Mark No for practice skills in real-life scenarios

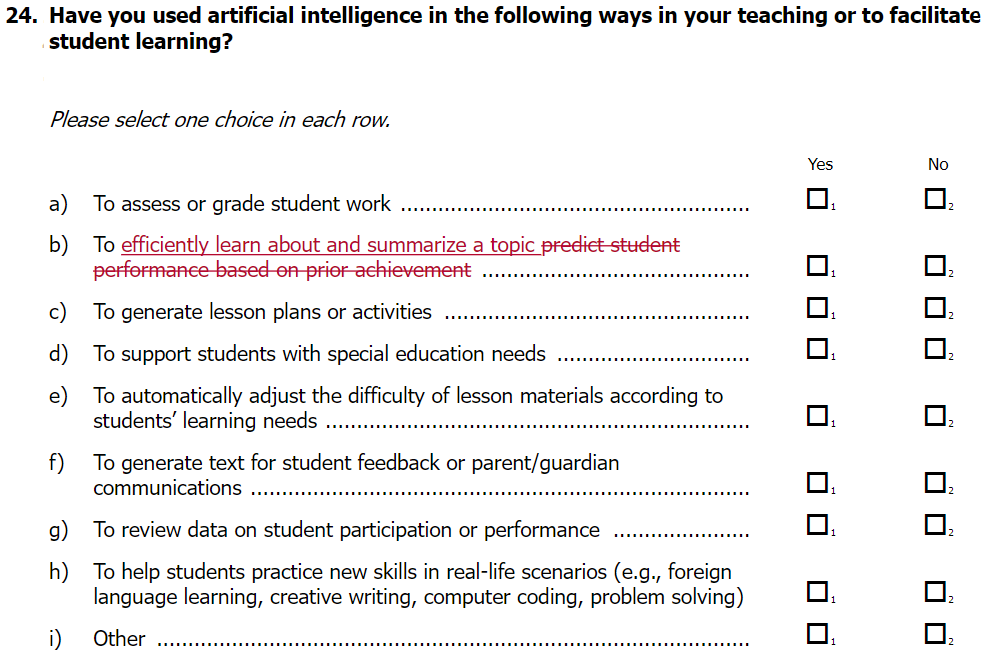(936, 592)
